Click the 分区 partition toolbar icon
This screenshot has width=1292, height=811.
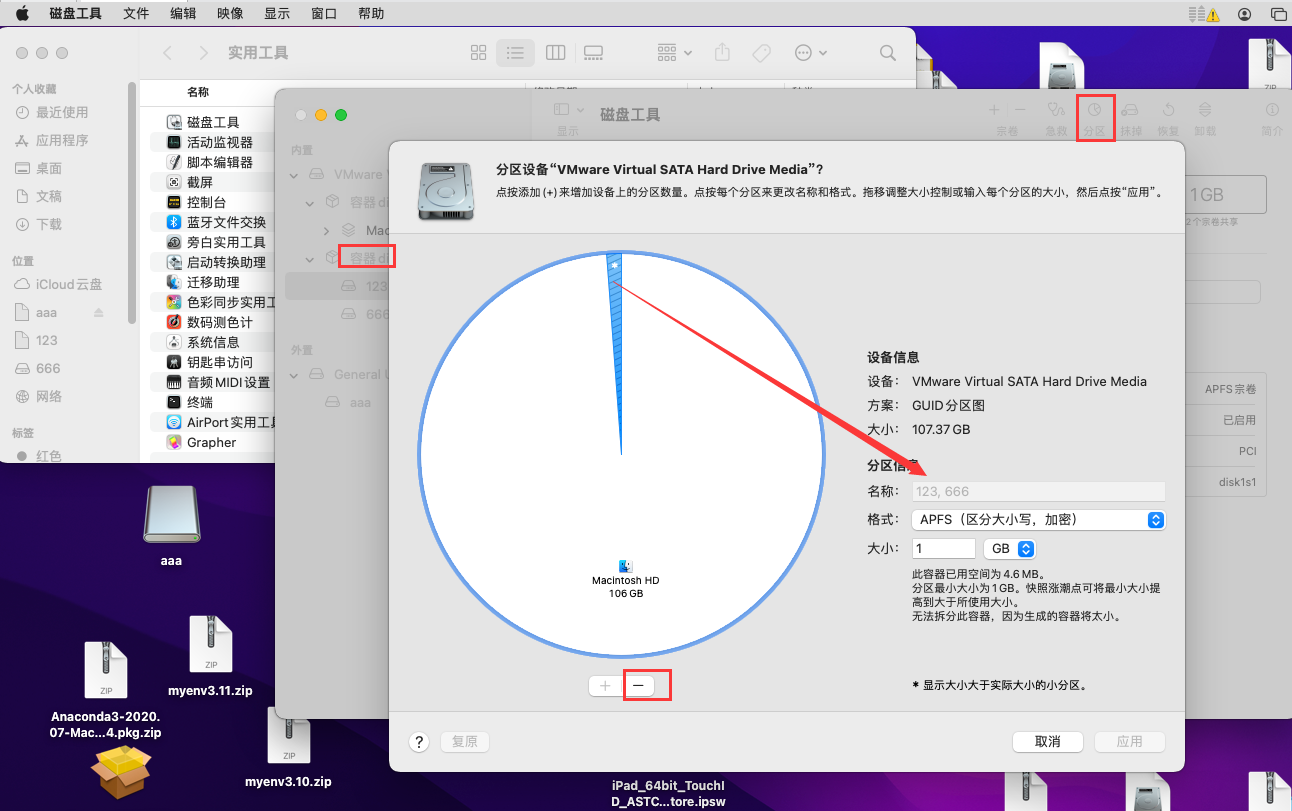1095,117
